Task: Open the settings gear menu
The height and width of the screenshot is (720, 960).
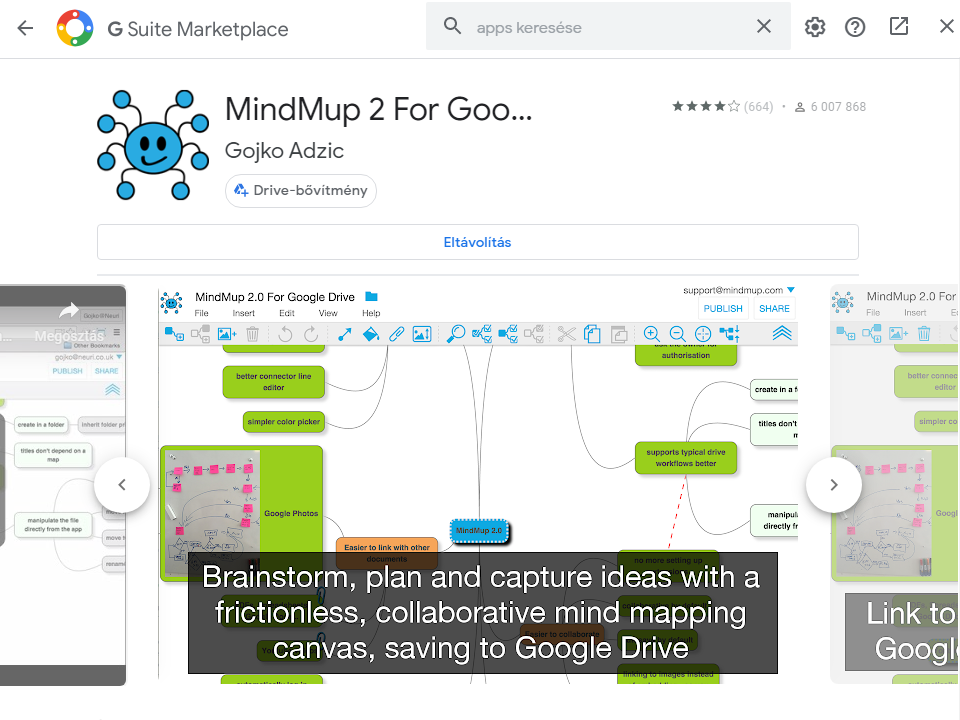Action: [815, 27]
